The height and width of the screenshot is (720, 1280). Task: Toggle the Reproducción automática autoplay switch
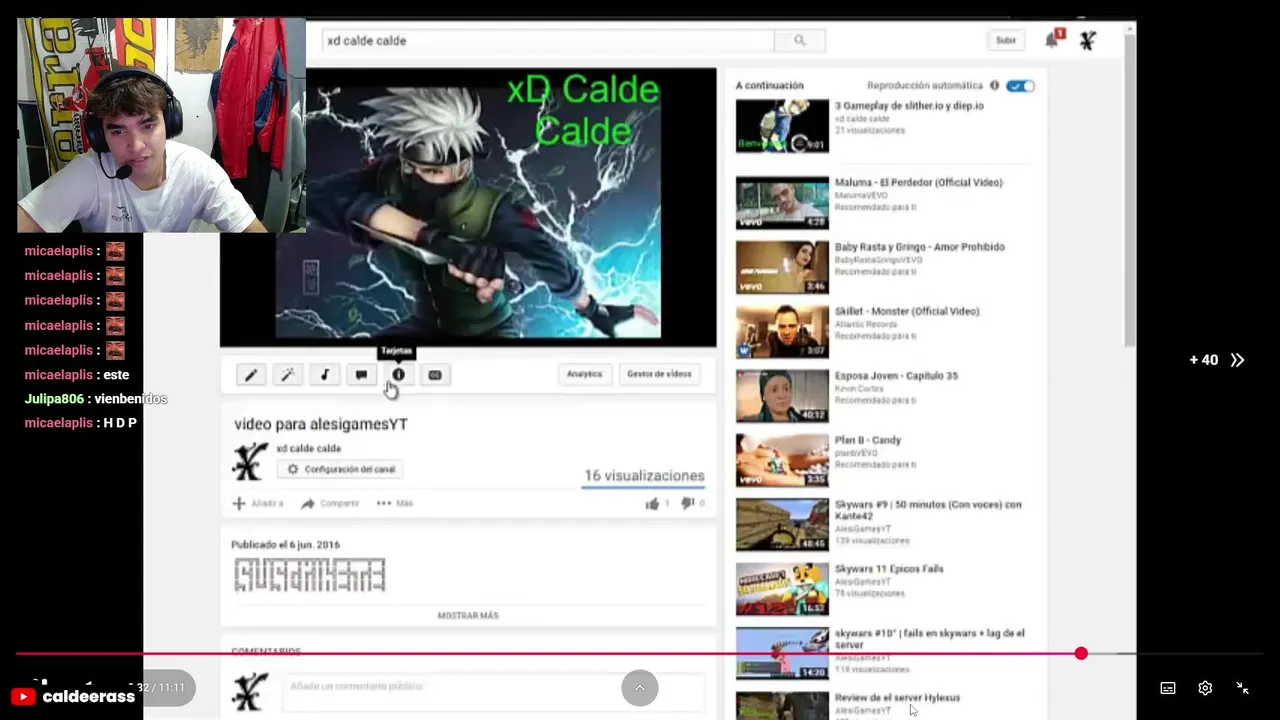pos(1020,86)
